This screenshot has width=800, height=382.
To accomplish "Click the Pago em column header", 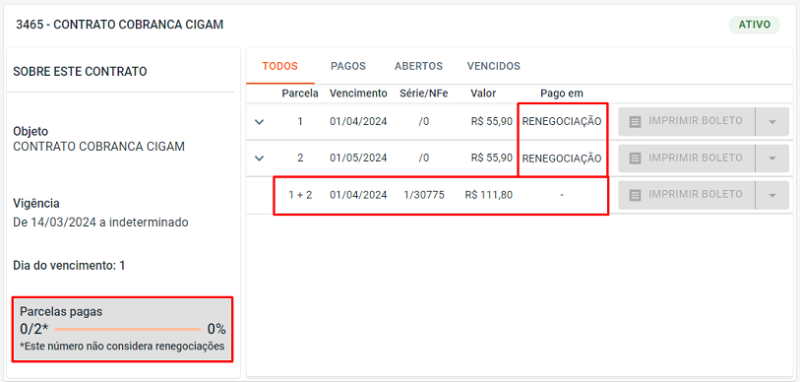I will click(562, 93).
